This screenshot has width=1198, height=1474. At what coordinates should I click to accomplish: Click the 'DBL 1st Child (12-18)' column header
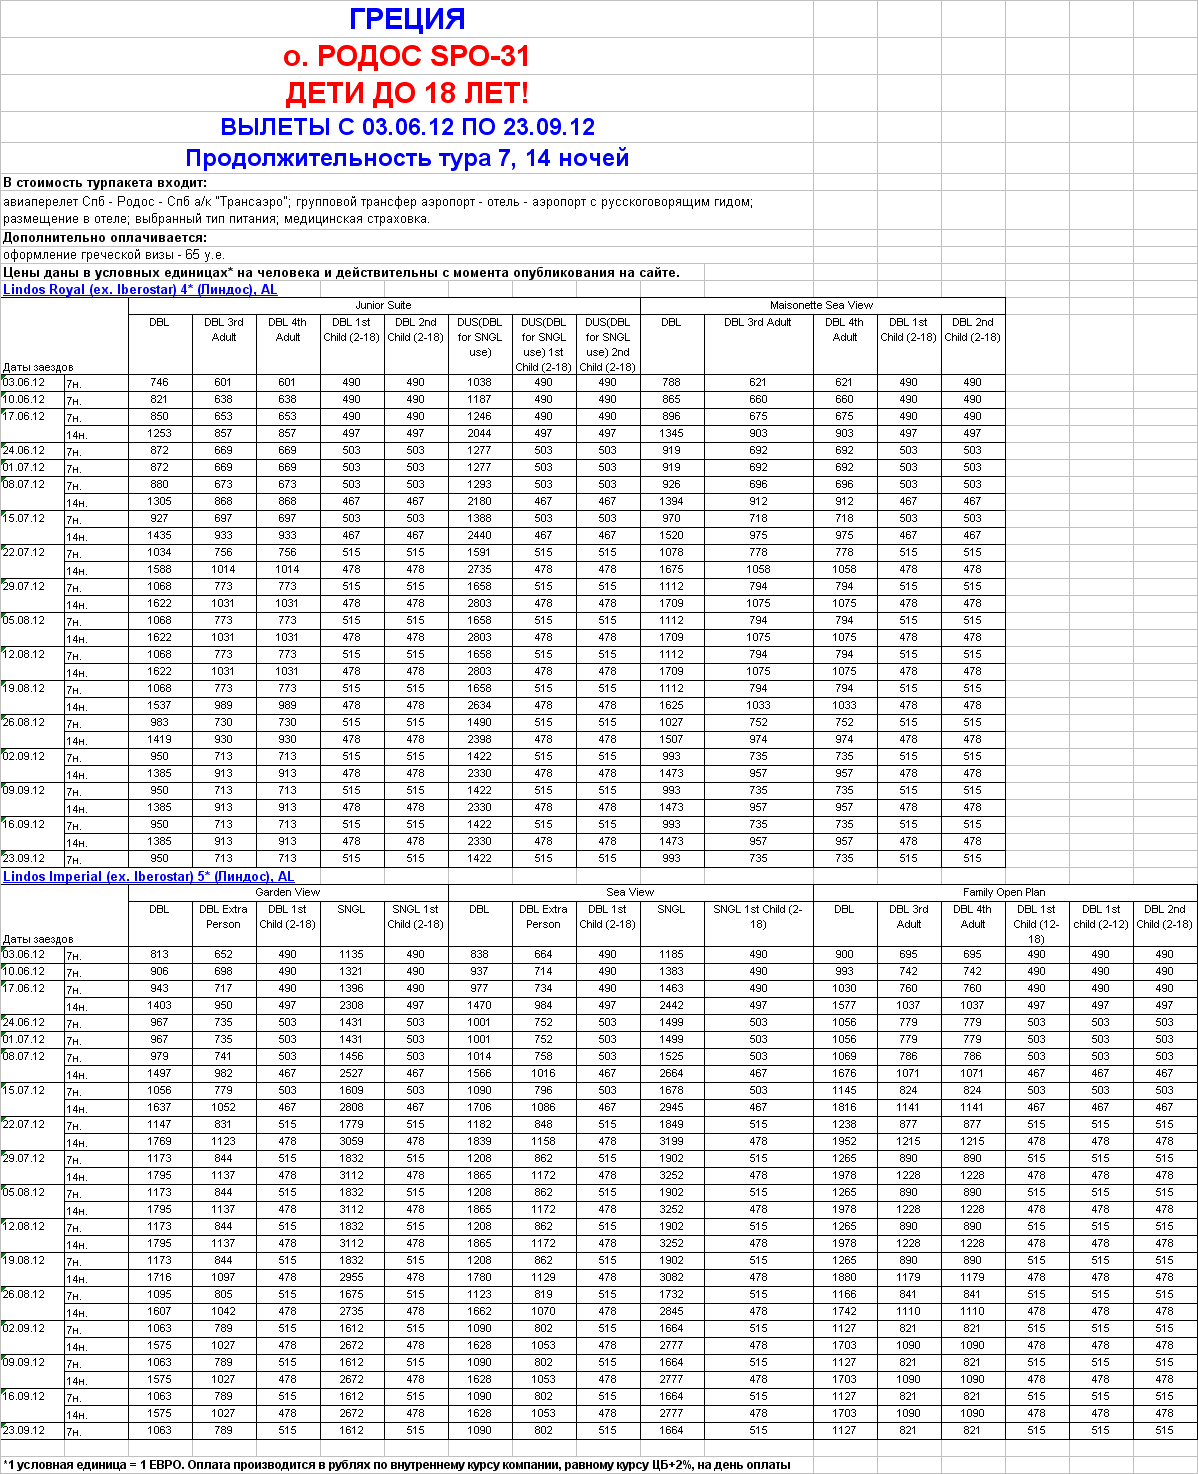tap(1036, 924)
